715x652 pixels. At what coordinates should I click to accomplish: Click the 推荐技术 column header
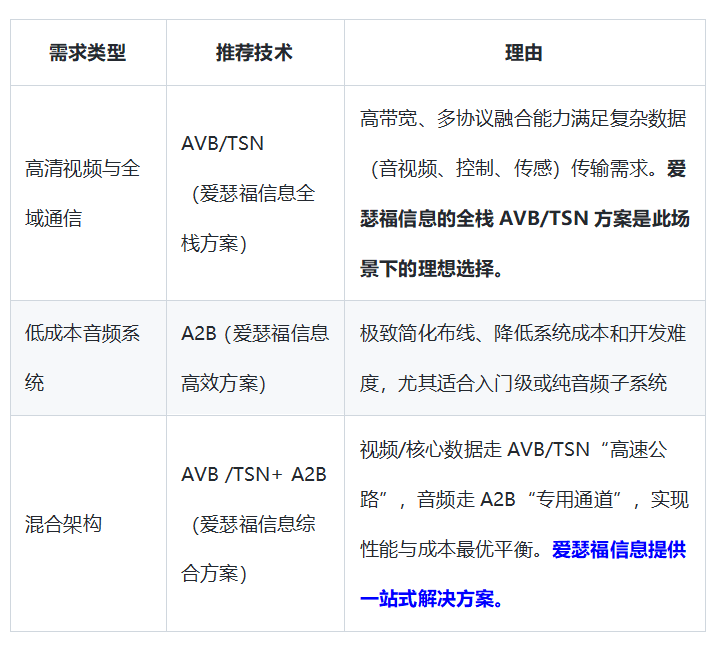tap(255, 52)
